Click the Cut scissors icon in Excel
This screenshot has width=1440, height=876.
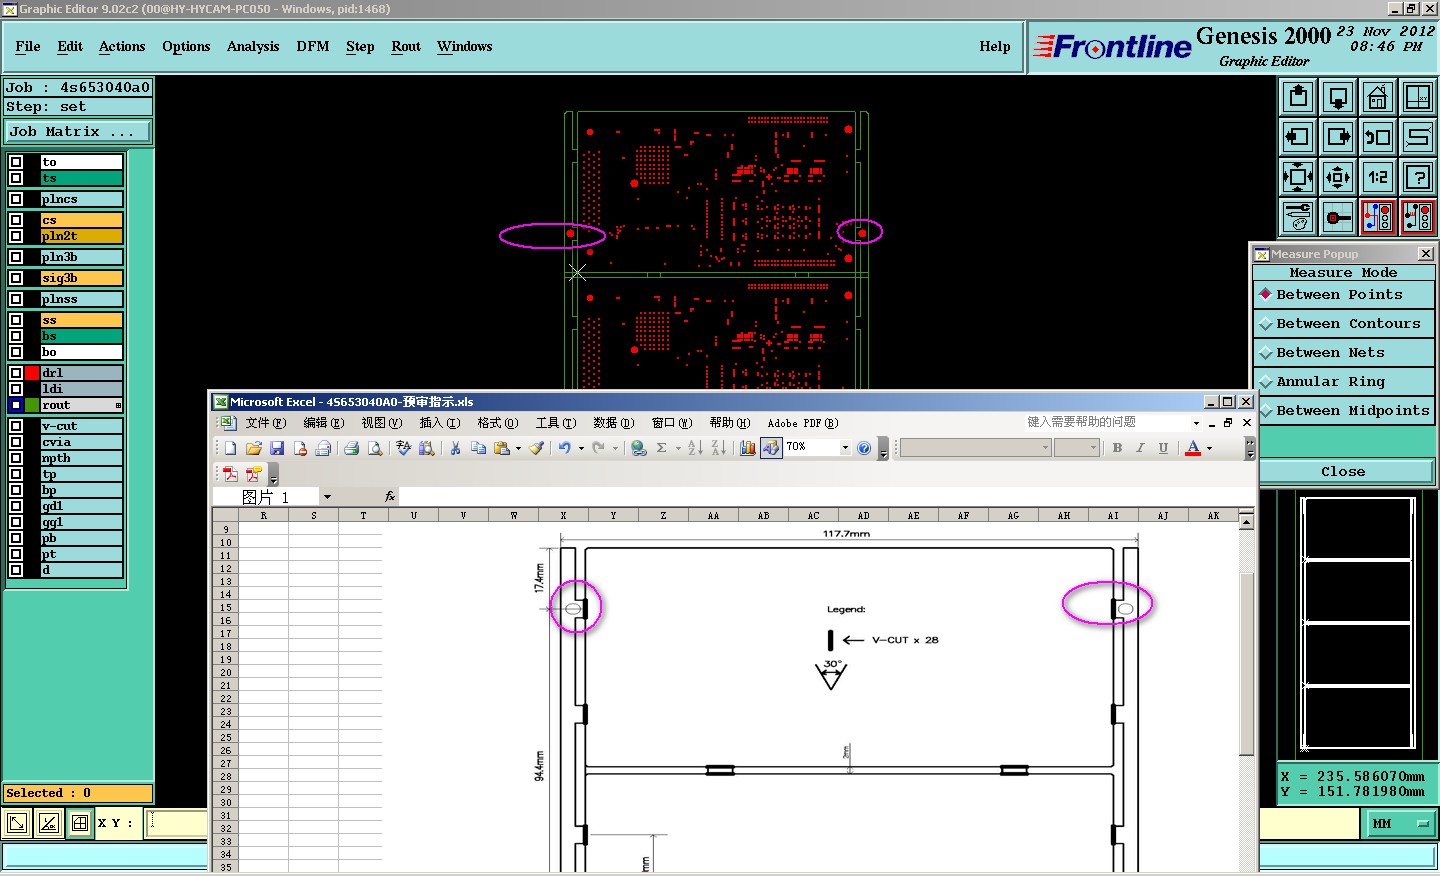click(x=455, y=448)
